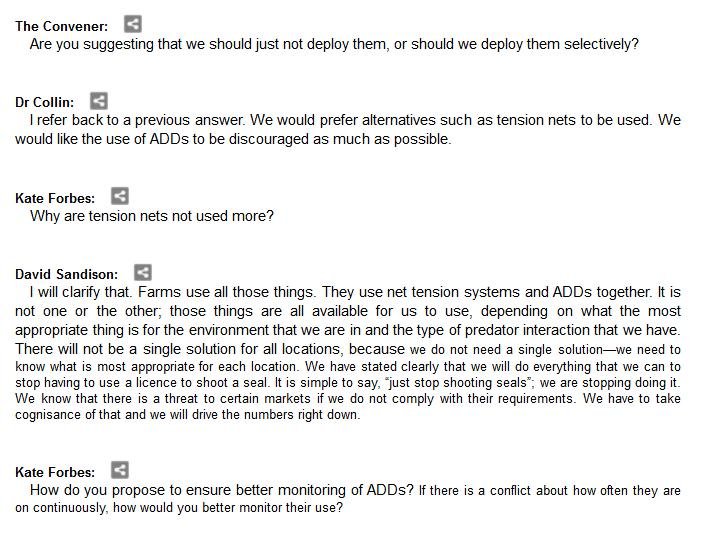
Task: Click the David Sandison speaker heading
Action: [66, 274]
